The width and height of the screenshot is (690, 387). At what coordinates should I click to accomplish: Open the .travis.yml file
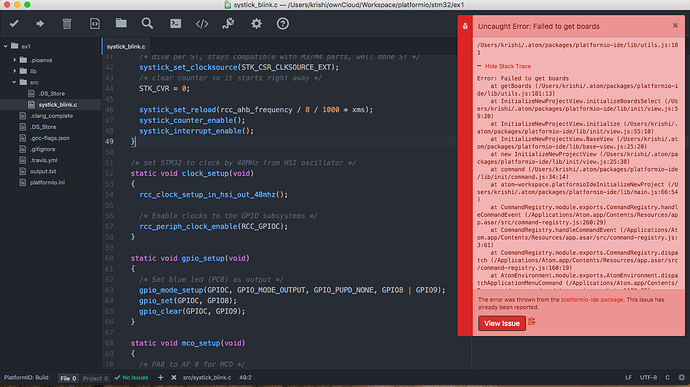pyautogui.click(x=44, y=160)
